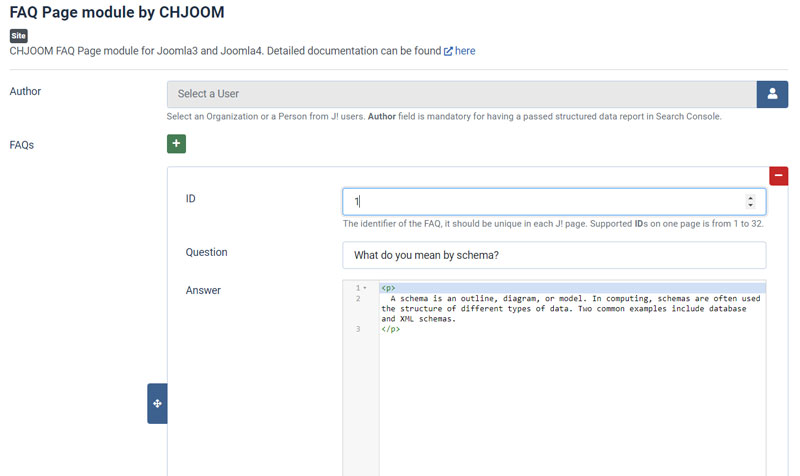This screenshot has height=476, width=800.
Task: Click line number 3 in editor gutter
Action: [358, 329]
